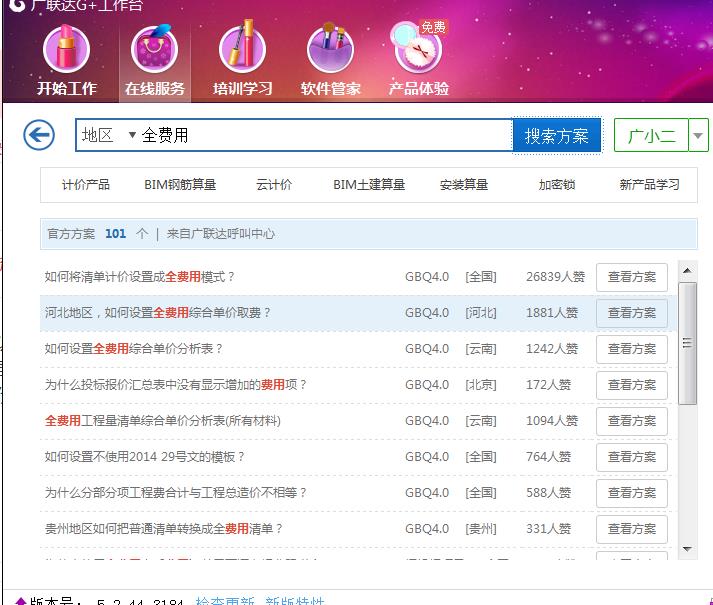
Task: Open question 如何设置全费用综合单价分析表？
Action: (x=134, y=348)
